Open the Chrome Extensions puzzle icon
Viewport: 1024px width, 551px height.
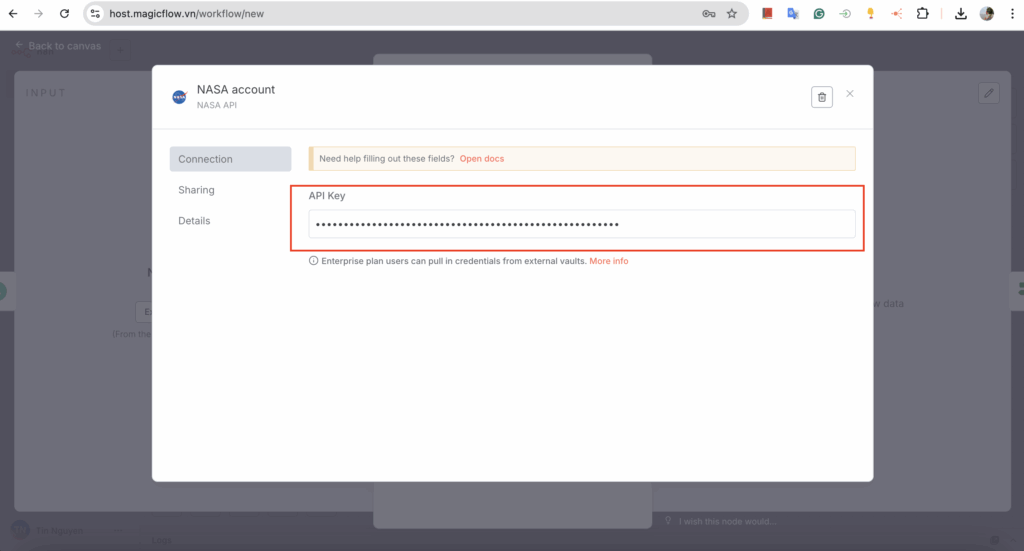(923, 14)
